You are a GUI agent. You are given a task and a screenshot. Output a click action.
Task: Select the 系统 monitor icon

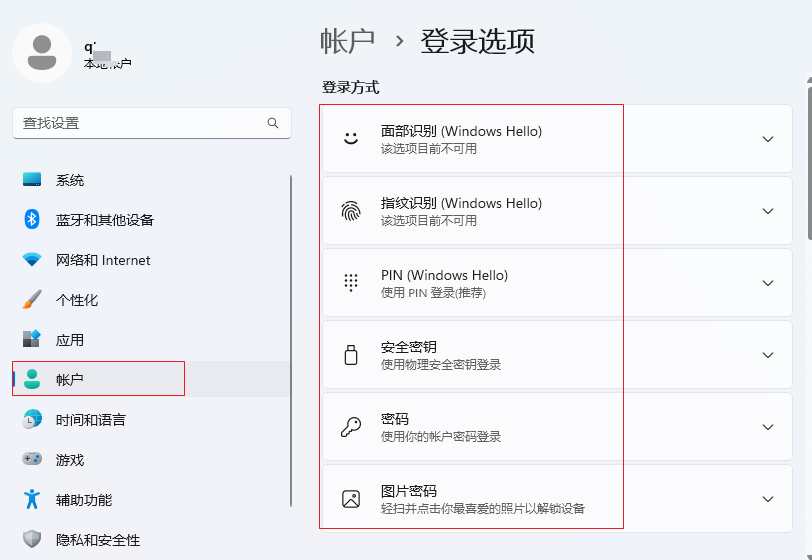pos(32,180)
